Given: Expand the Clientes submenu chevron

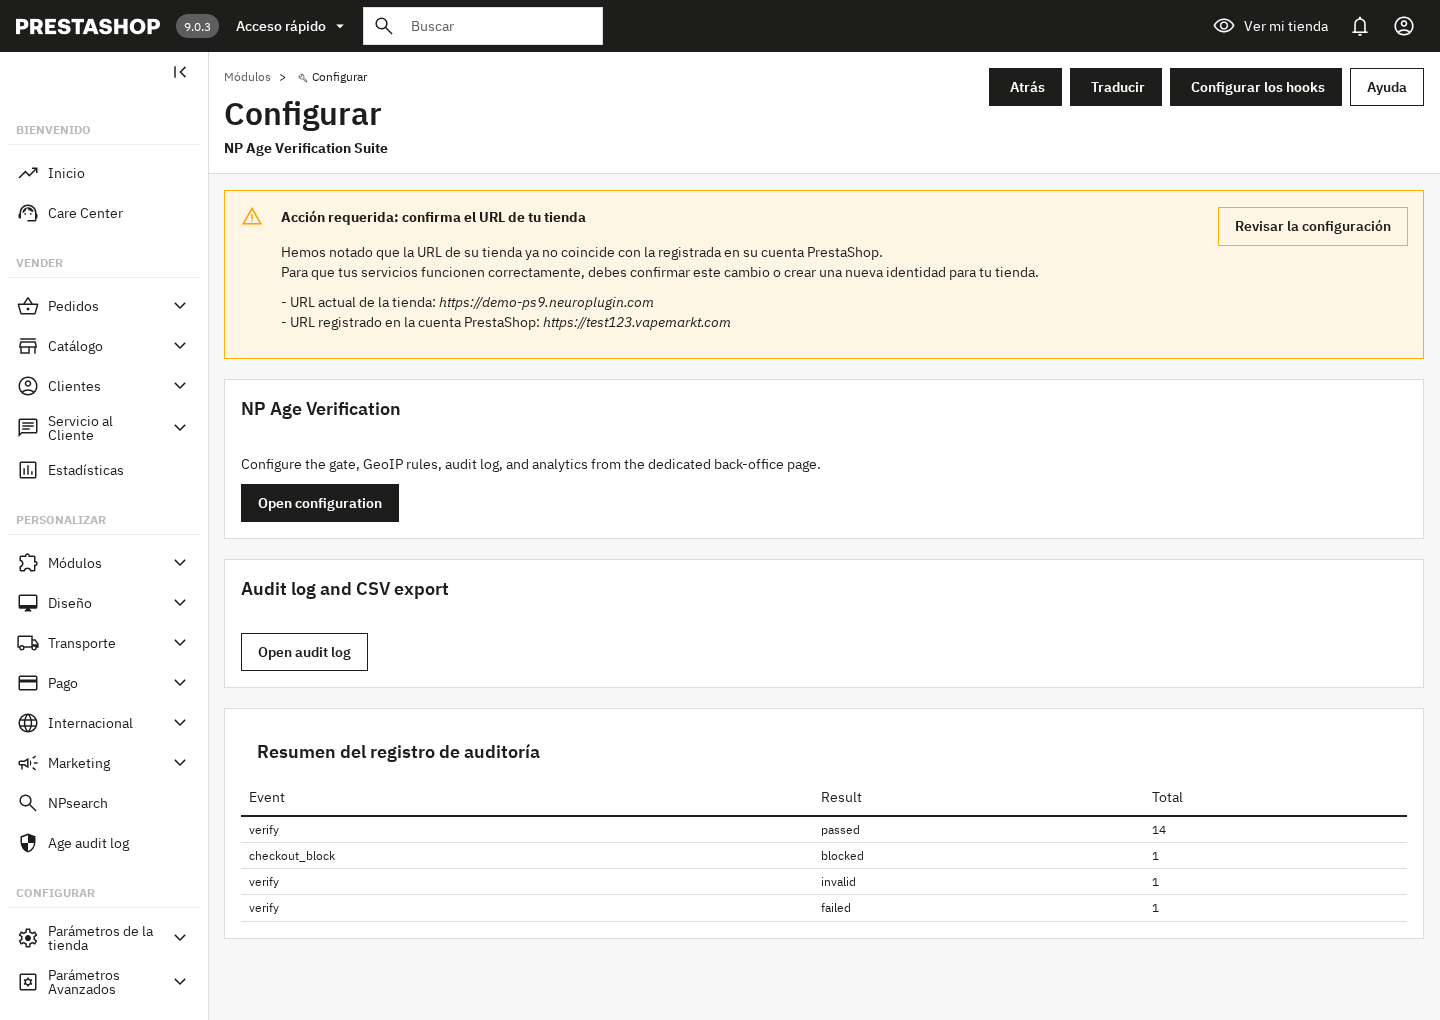Looking at the screenshot, I should tap(180, 386).
